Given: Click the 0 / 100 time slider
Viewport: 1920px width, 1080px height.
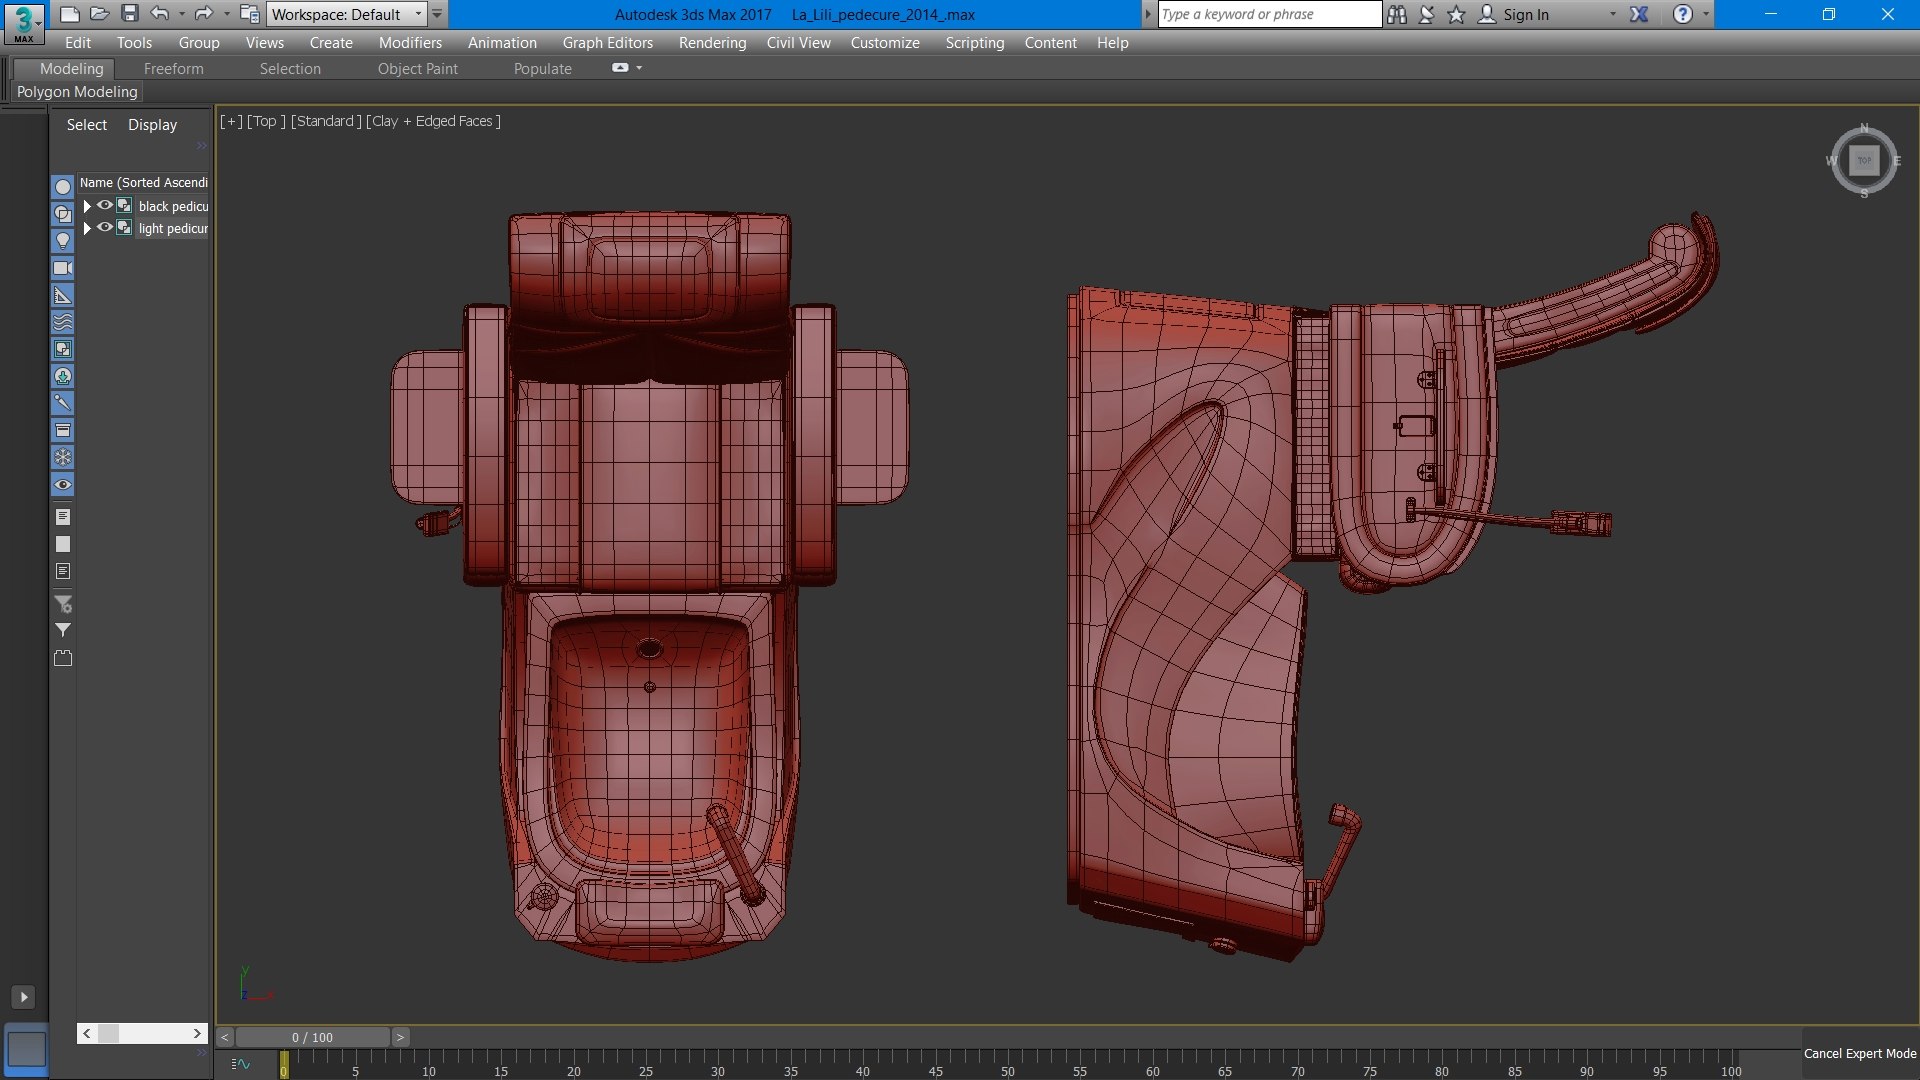Looking at the screenshot, I should 312,1037.
